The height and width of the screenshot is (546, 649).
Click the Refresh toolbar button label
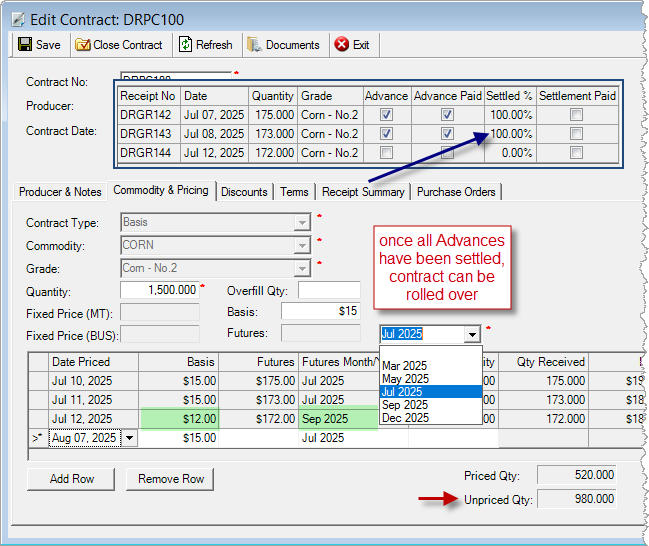click(214, 45)
